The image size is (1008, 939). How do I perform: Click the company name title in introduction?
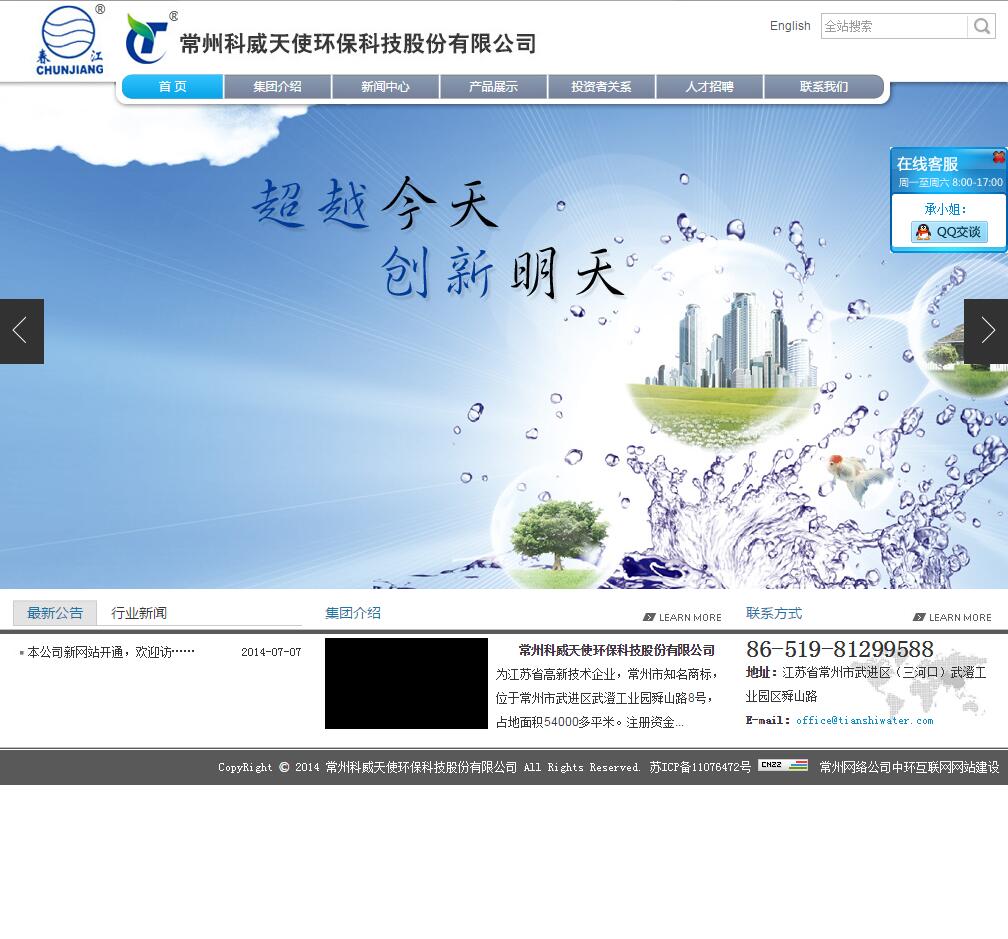(x=616, y=650)
